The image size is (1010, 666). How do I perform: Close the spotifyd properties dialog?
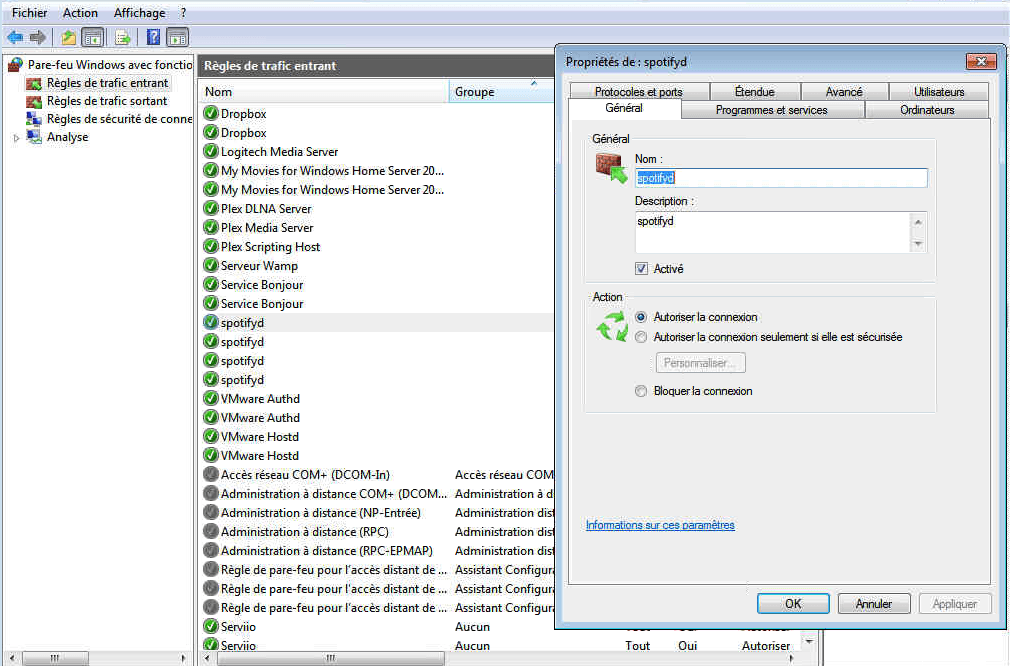(981, 61)
